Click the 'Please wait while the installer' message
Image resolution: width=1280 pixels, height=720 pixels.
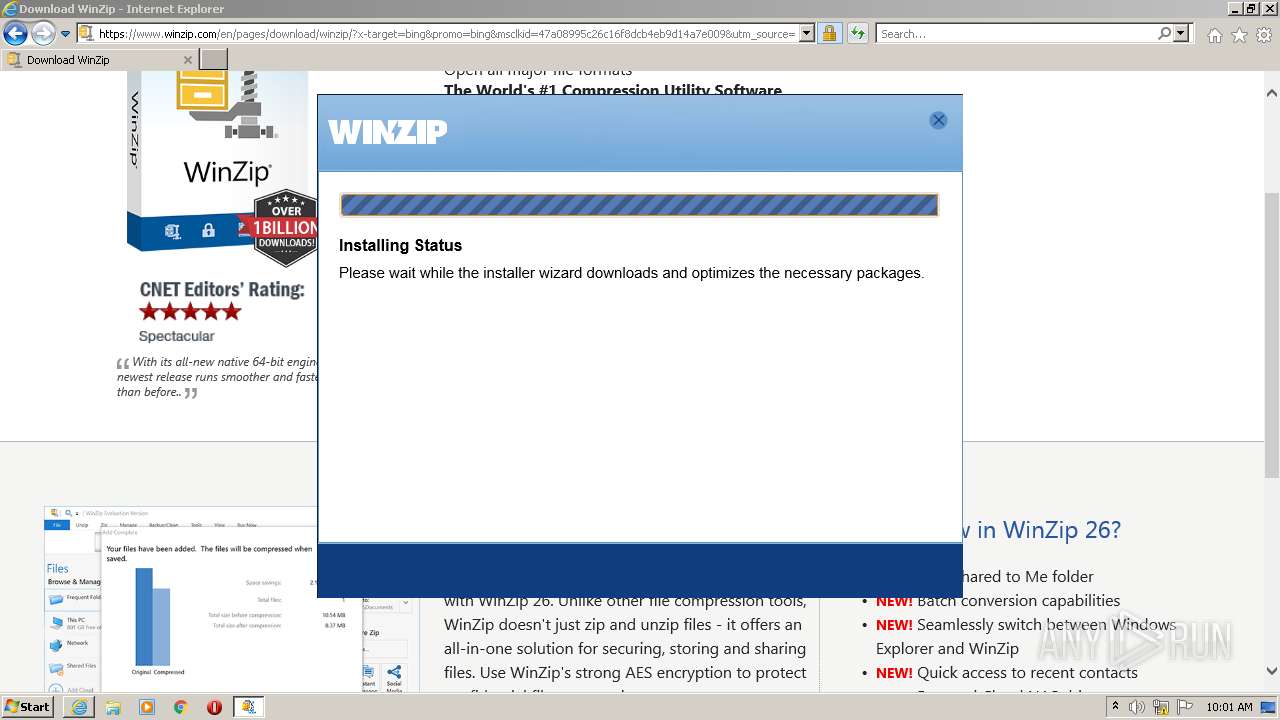point(631,273)
